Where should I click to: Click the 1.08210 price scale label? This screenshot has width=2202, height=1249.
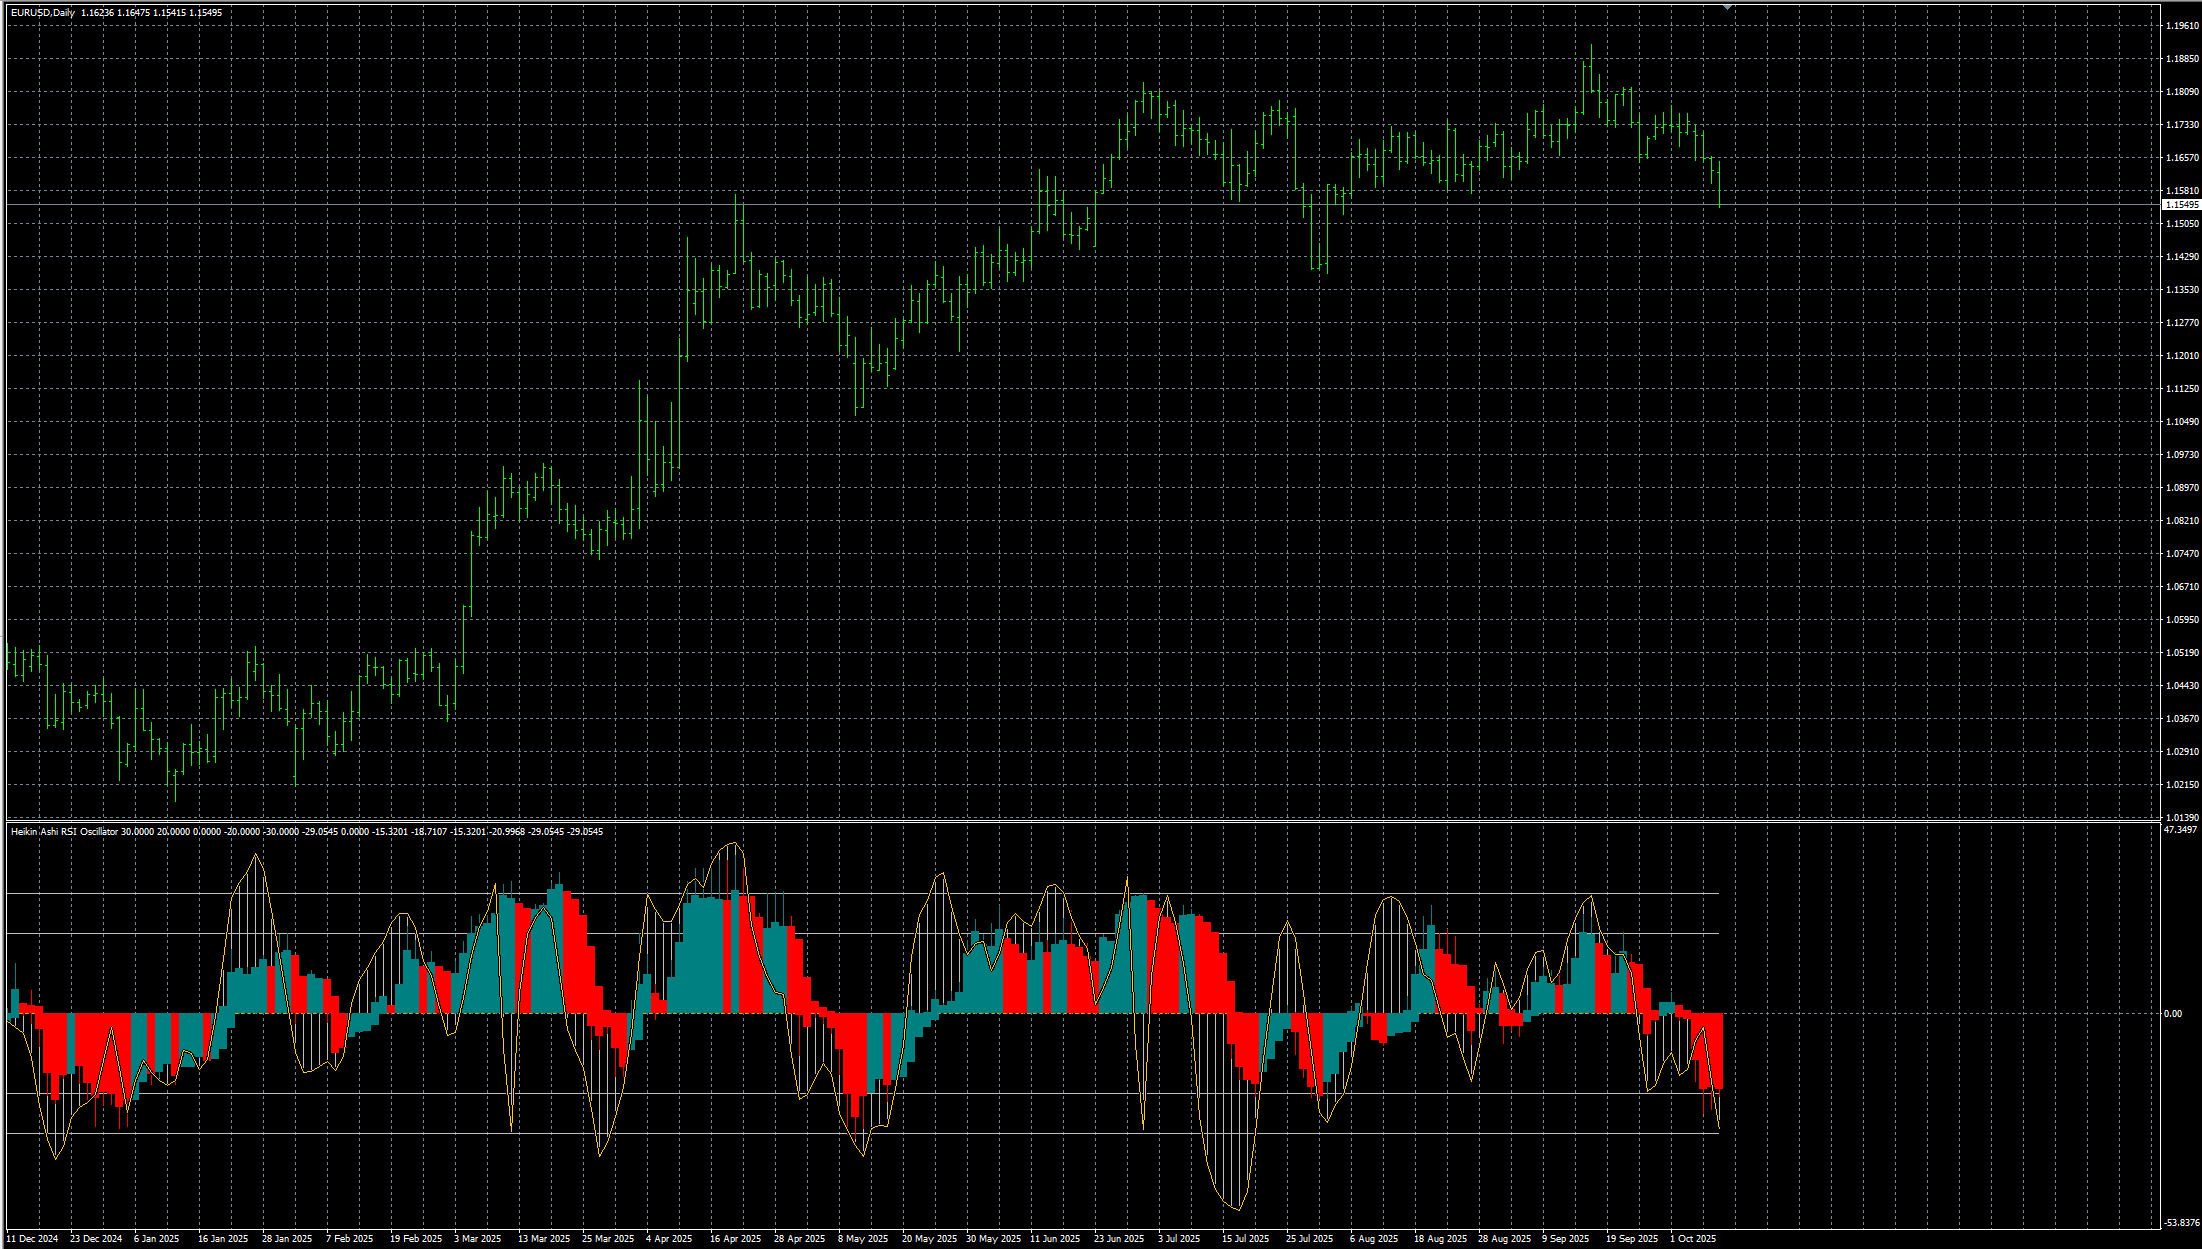click(x=2182, y=521)
